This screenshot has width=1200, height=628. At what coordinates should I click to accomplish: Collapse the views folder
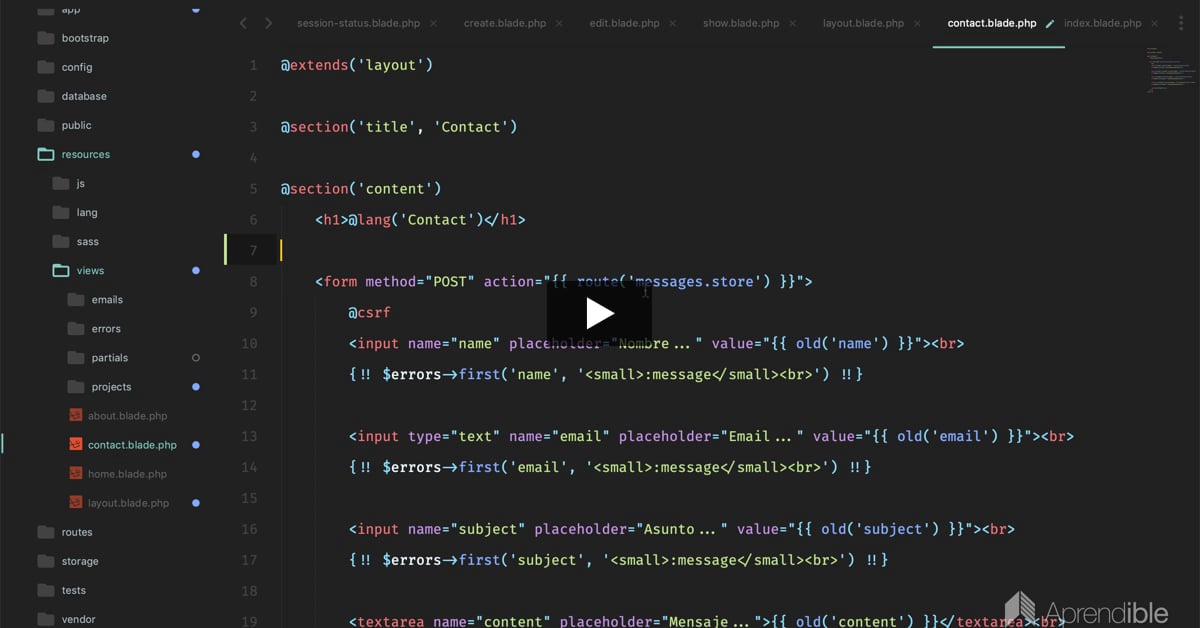pos(90,270)
